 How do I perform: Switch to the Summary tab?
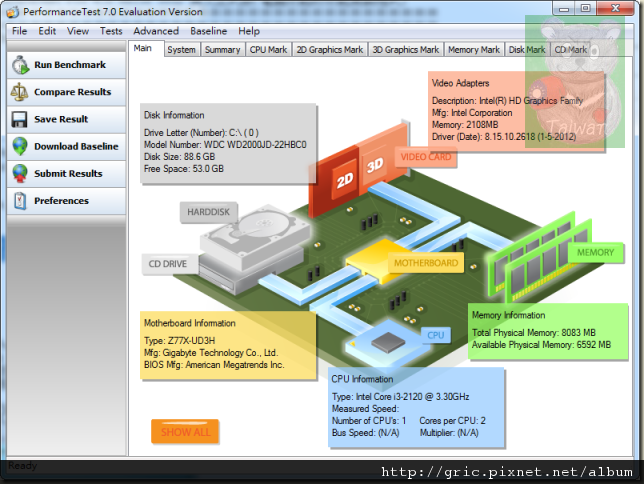click(x=222, y=50)
